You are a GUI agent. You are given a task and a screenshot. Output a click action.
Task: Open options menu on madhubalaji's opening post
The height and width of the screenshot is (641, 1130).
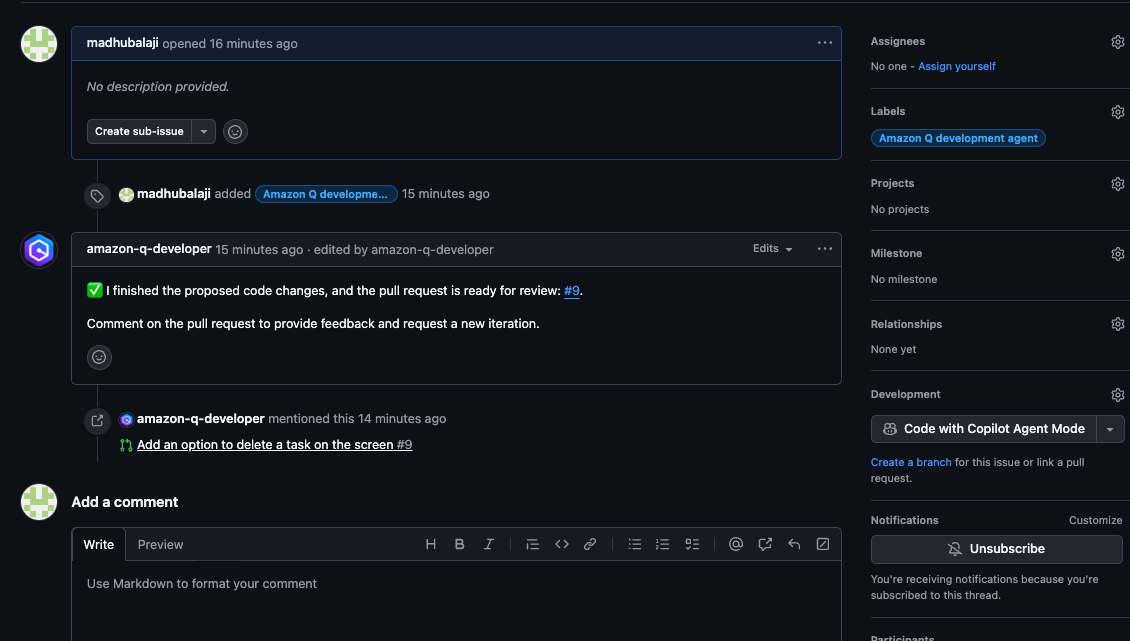[x=824, y=43]
